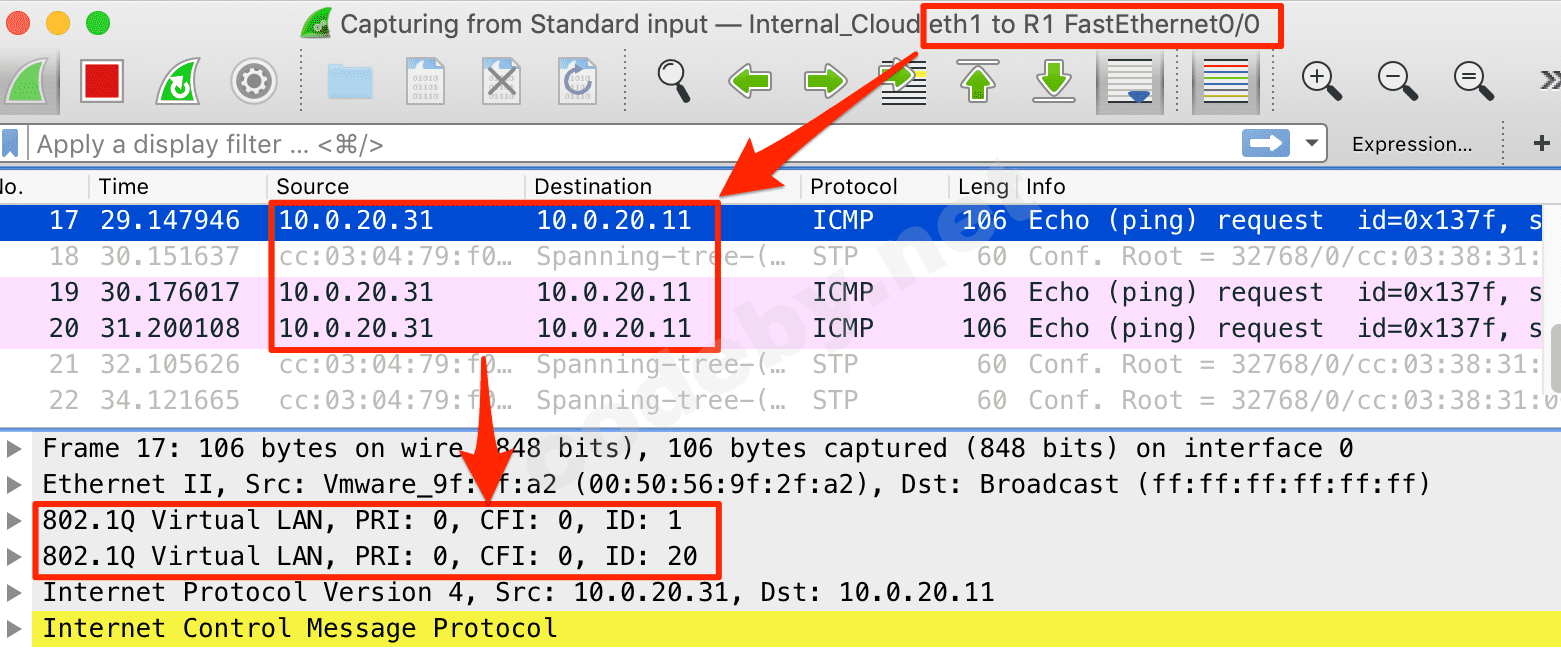Open the Find Packet search tool
The width and height of the screenshot is (1561, 666).
tap(674, 82)
